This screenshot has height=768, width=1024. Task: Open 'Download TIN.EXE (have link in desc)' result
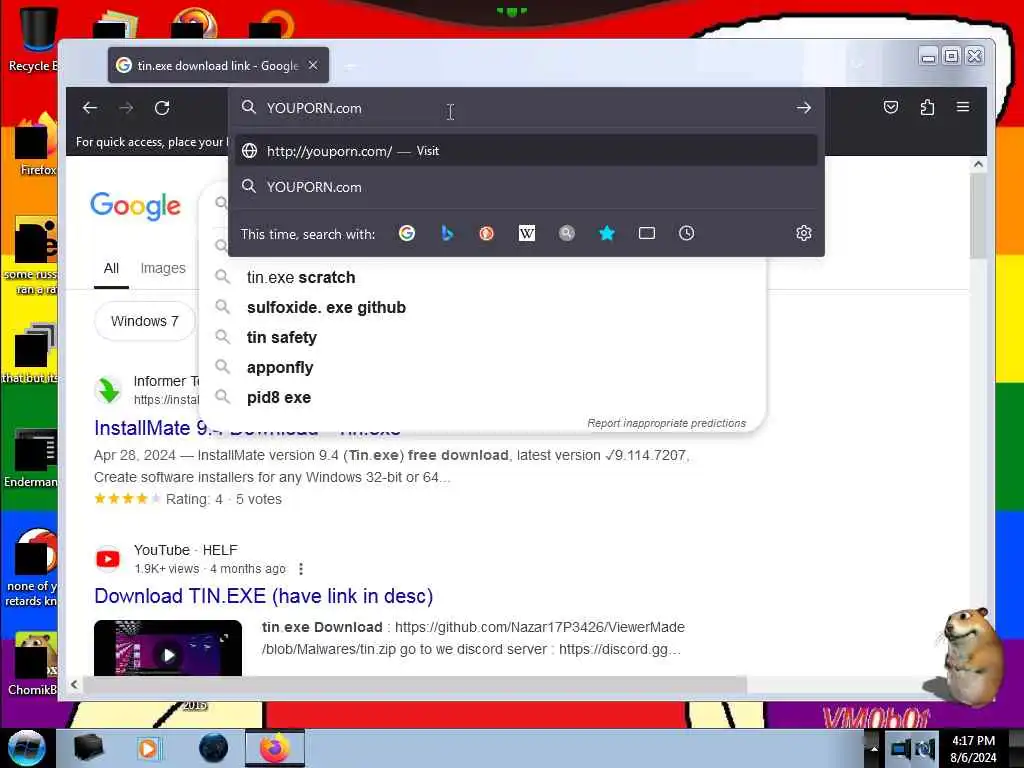(264, 596)
